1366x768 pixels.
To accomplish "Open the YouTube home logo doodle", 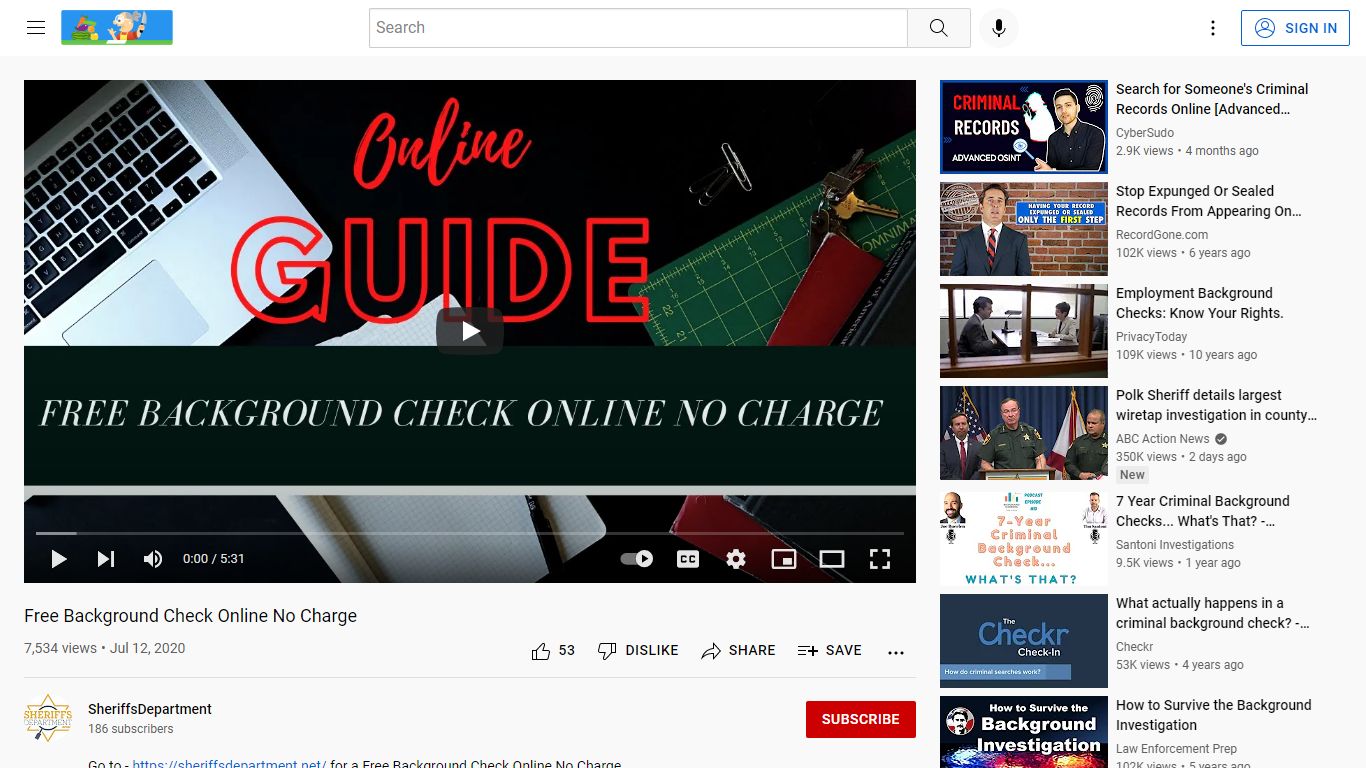I will click(117, 28).
